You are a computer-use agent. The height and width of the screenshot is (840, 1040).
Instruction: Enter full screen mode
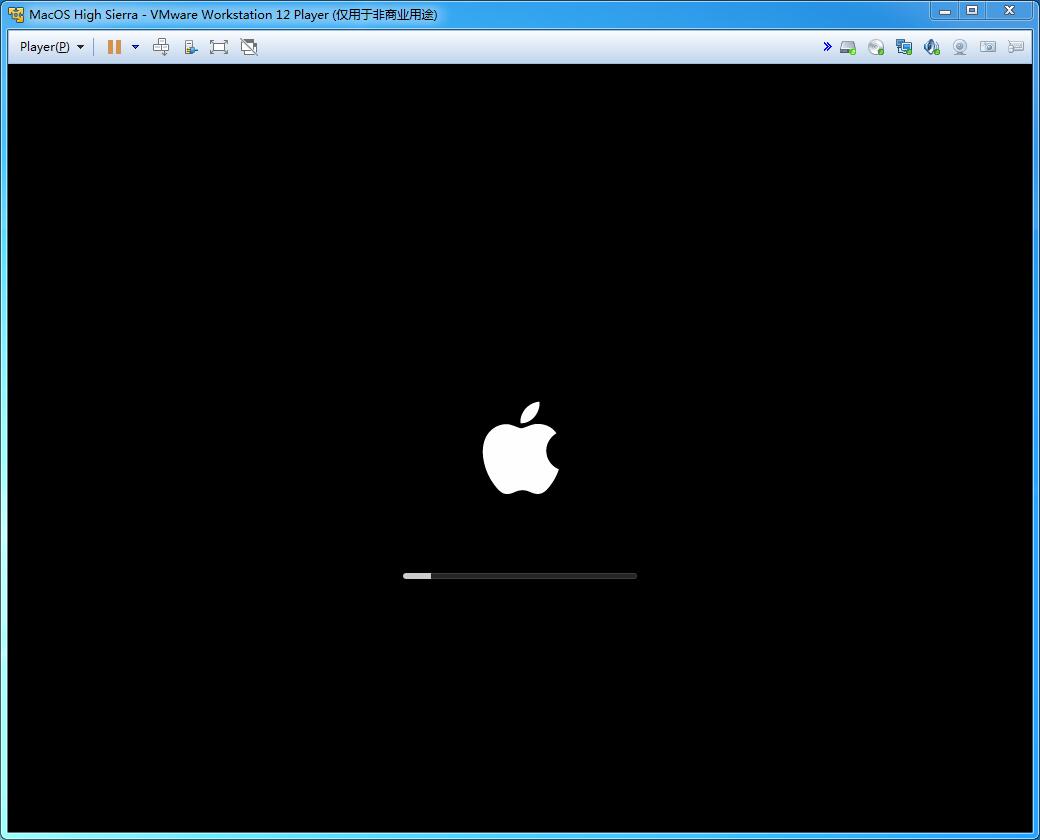[219, 46]
